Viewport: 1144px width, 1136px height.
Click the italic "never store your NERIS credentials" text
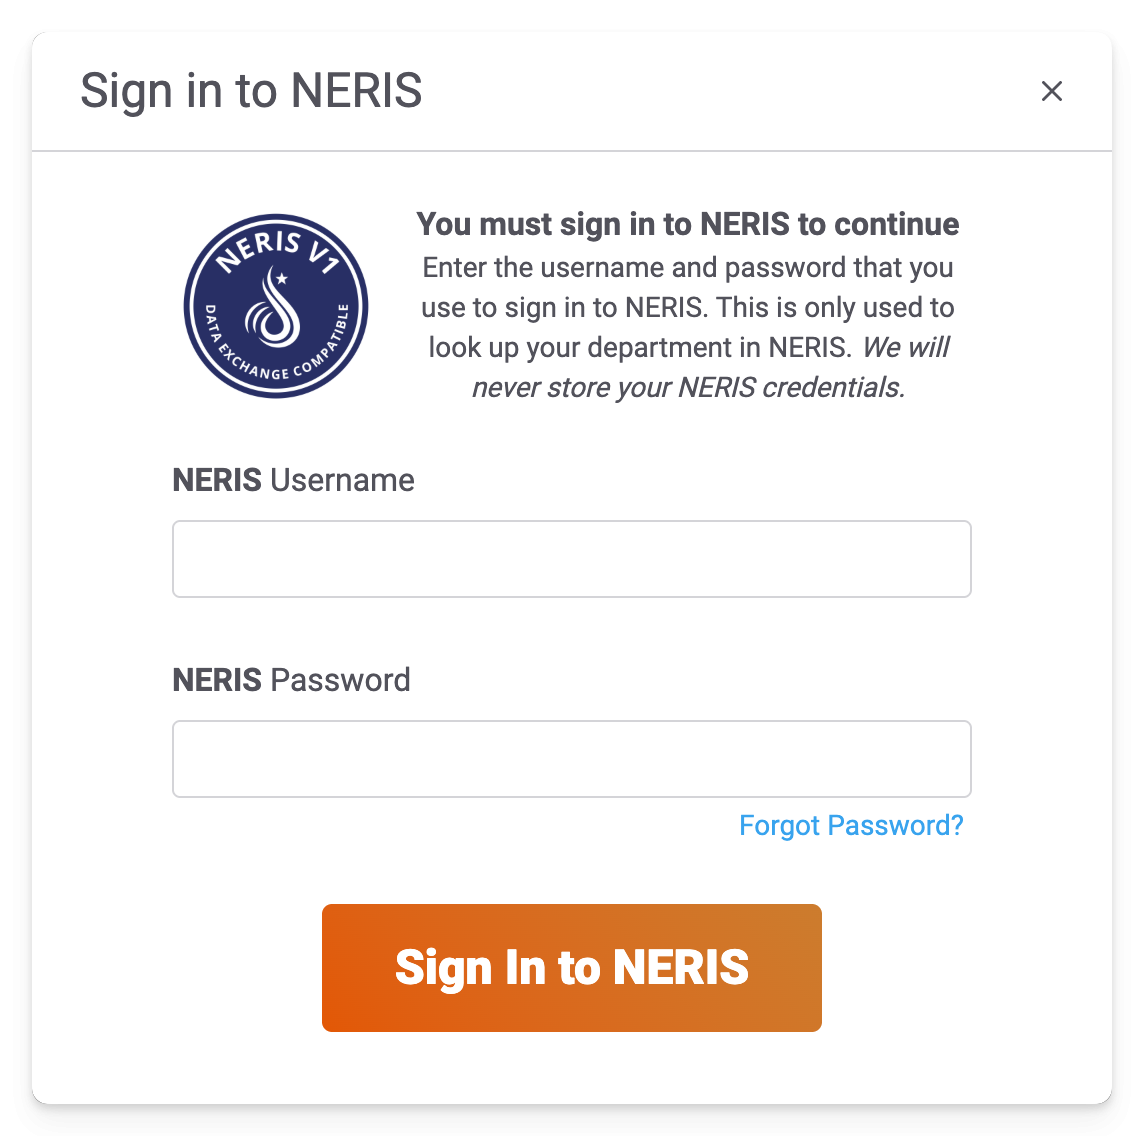(x=688, y=387)
